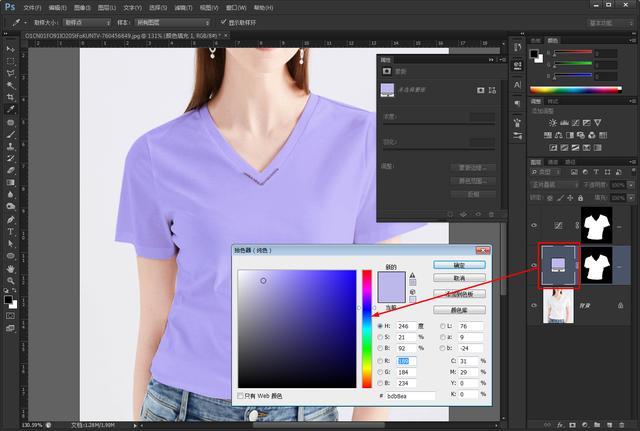Open the layer opacity dropdown arrow
The height and width of the screenshot is (431, 640).
(x=631, y=185)
